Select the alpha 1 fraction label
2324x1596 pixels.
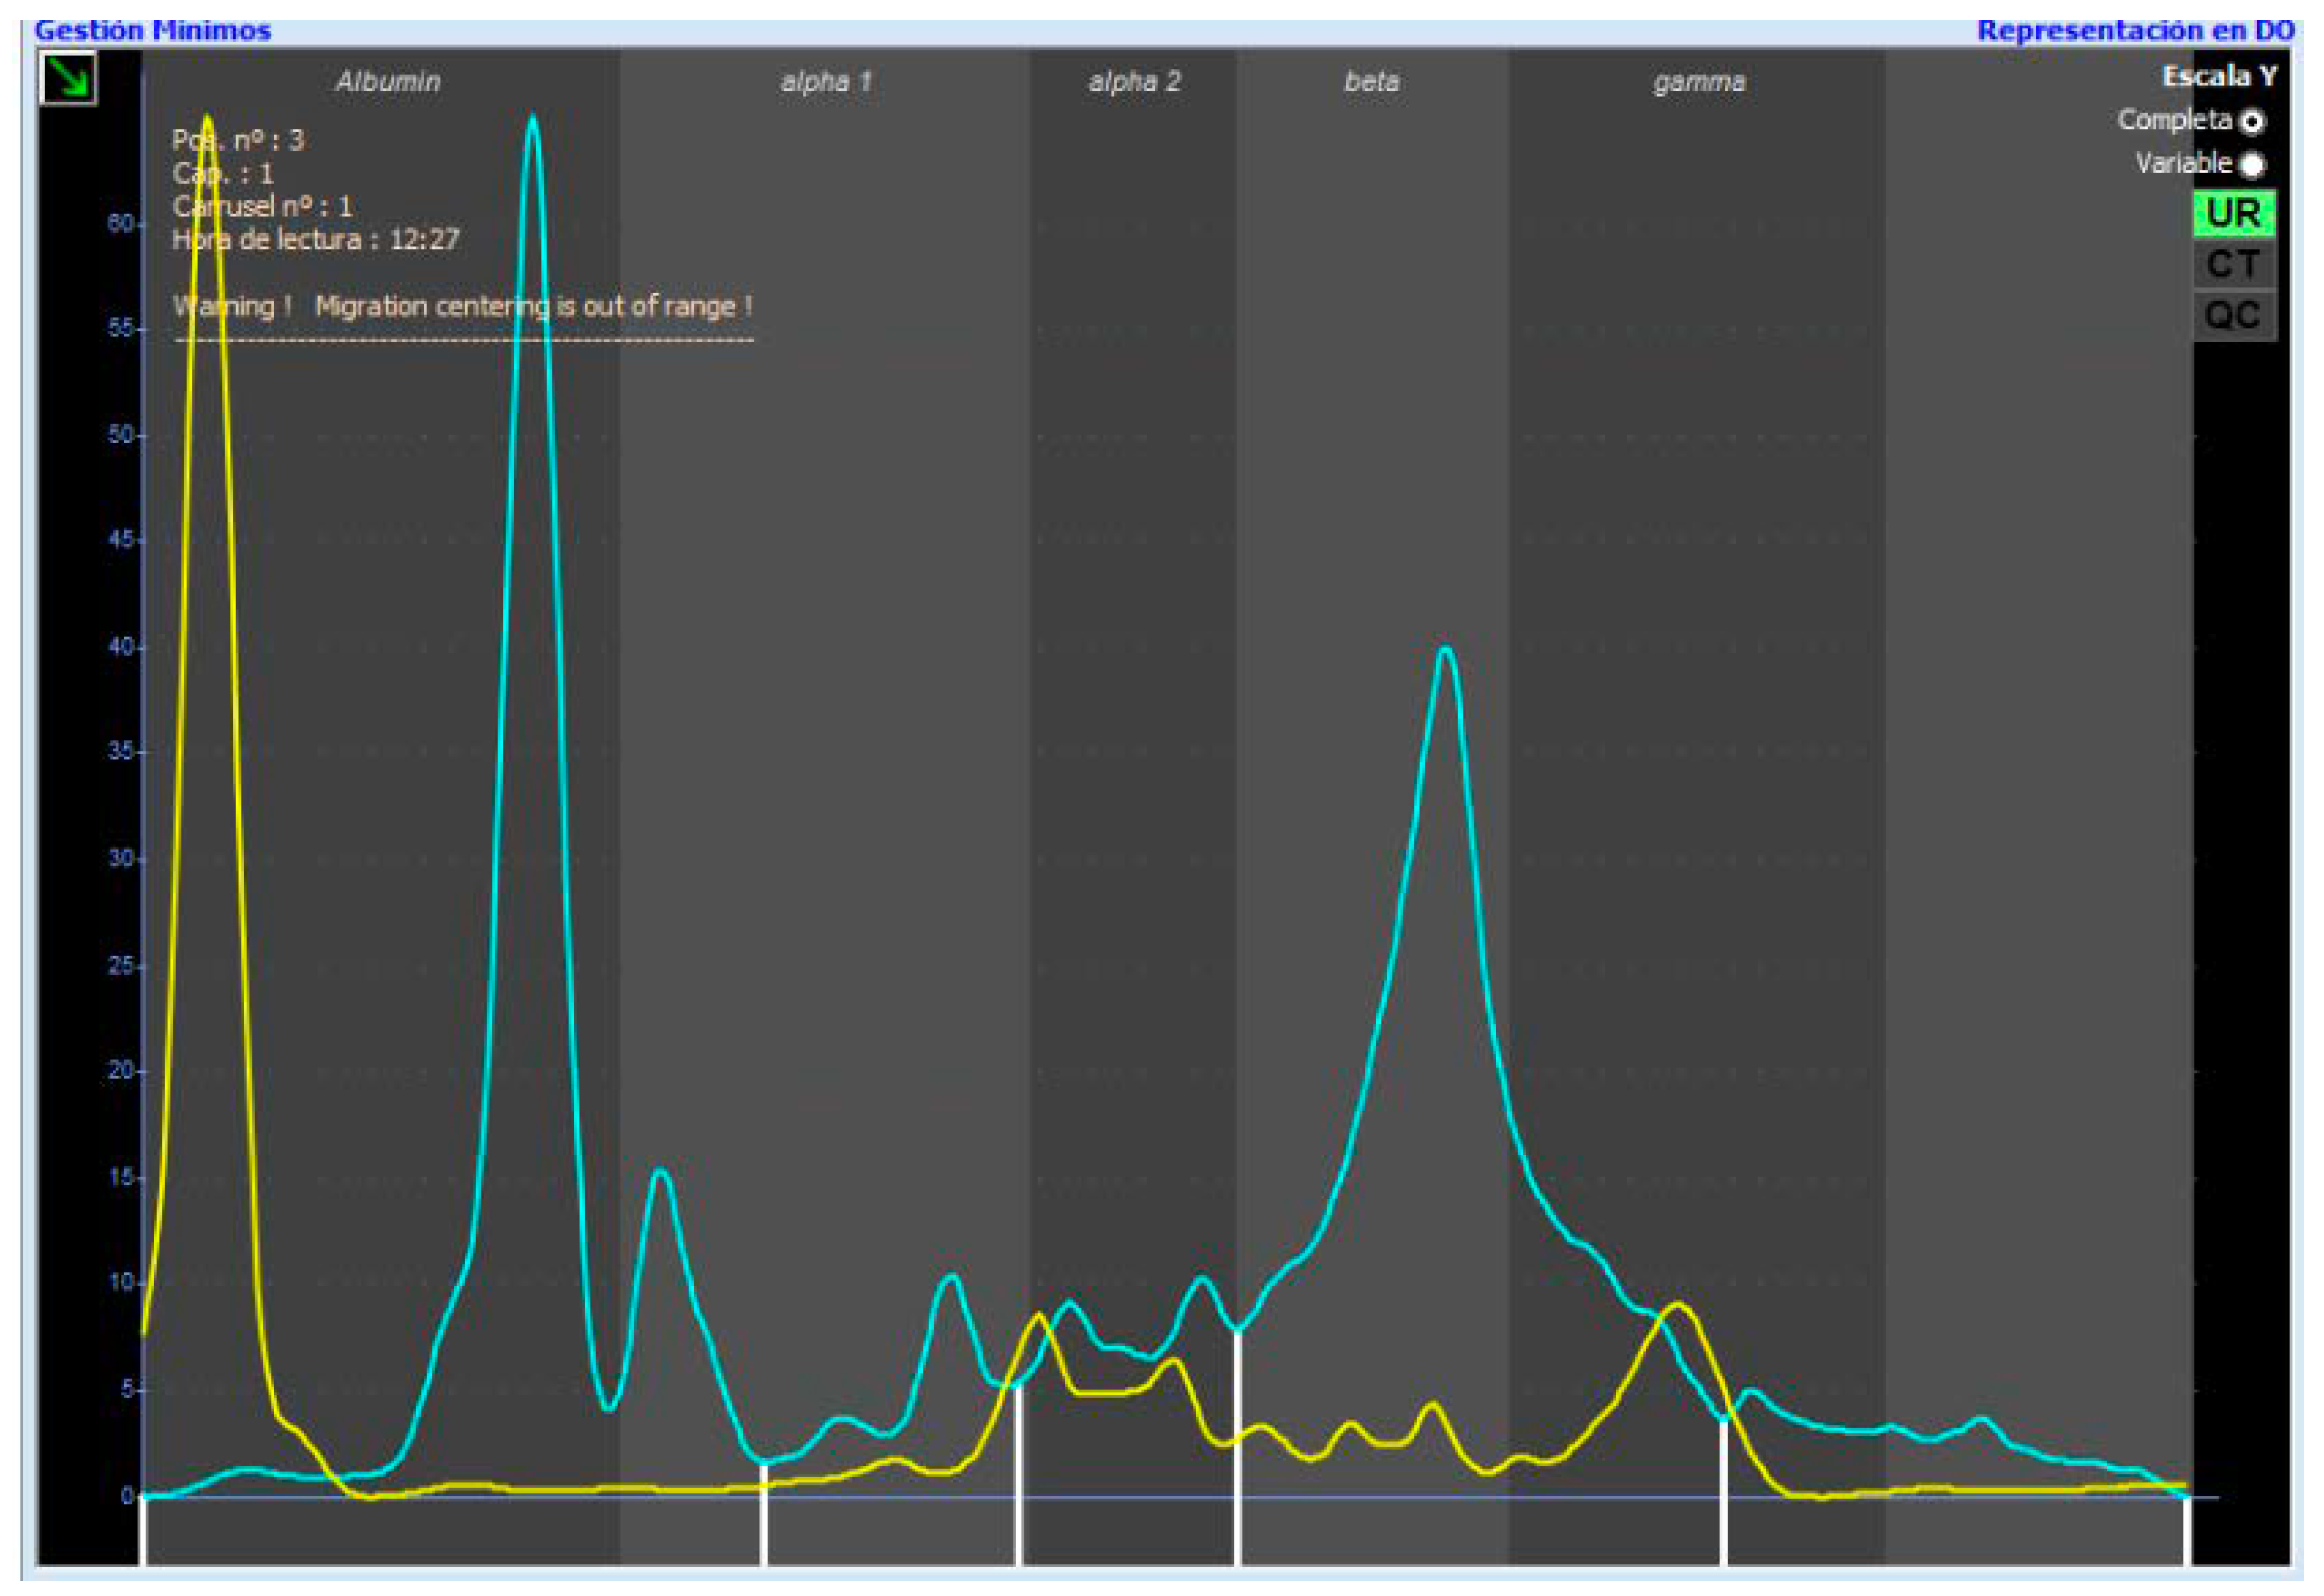(x=826, y=82)
